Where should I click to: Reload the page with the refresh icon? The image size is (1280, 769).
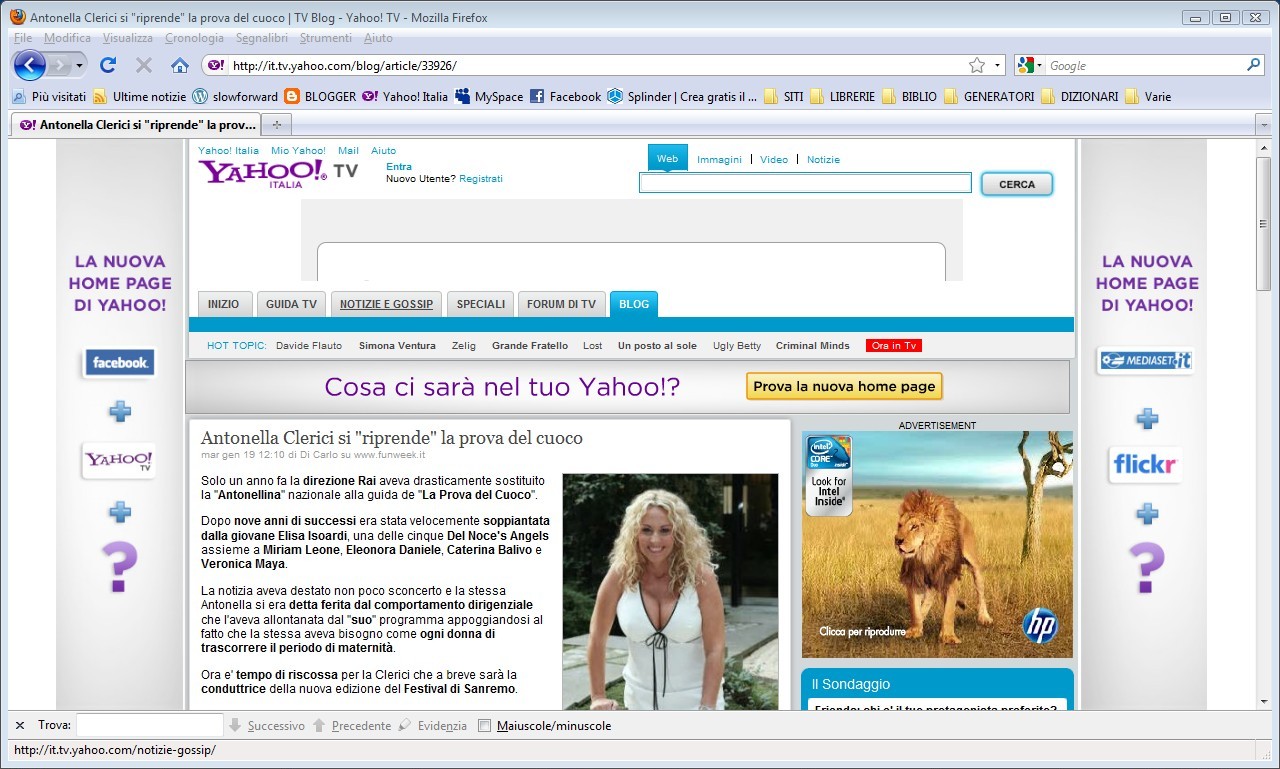[x=108, y=65]
